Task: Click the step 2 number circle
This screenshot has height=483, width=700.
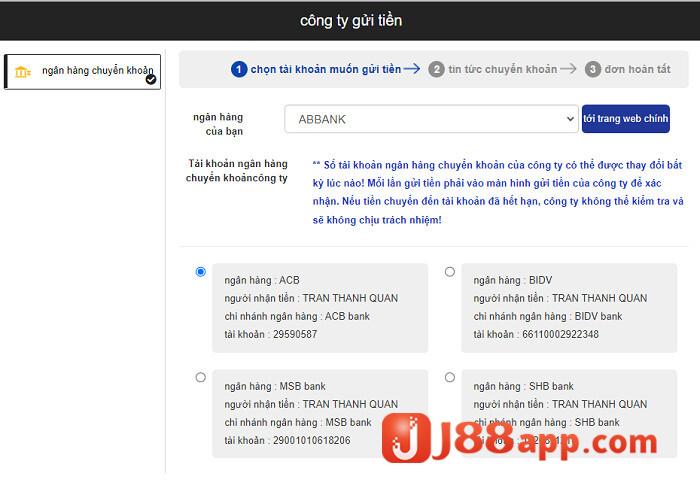Action: 436,69
